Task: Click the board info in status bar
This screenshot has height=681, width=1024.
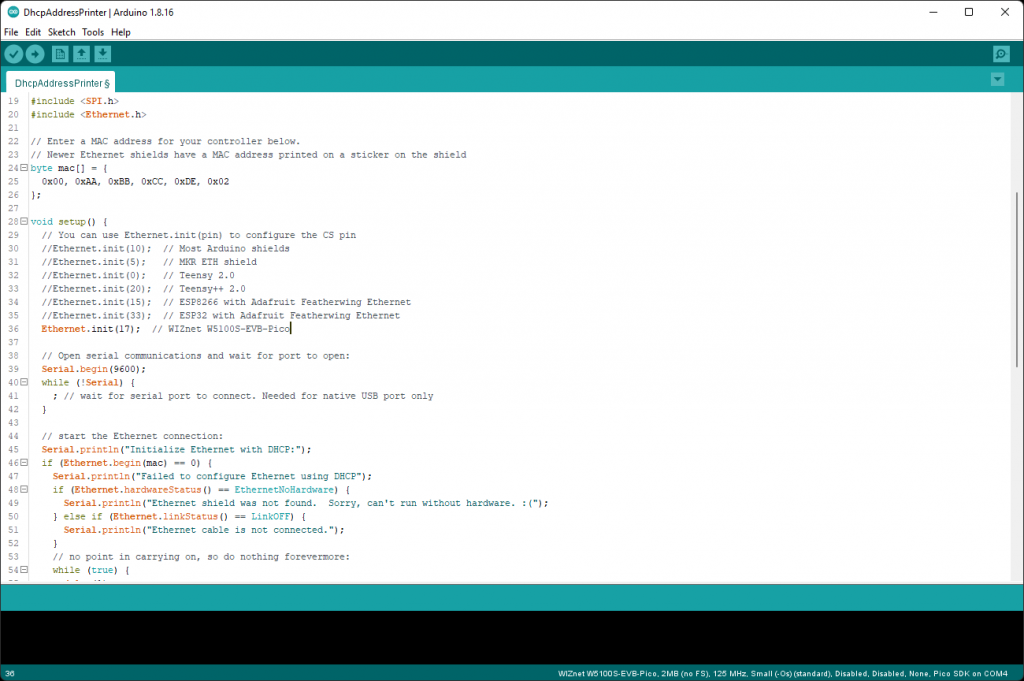Action: [x=782, y=673]
